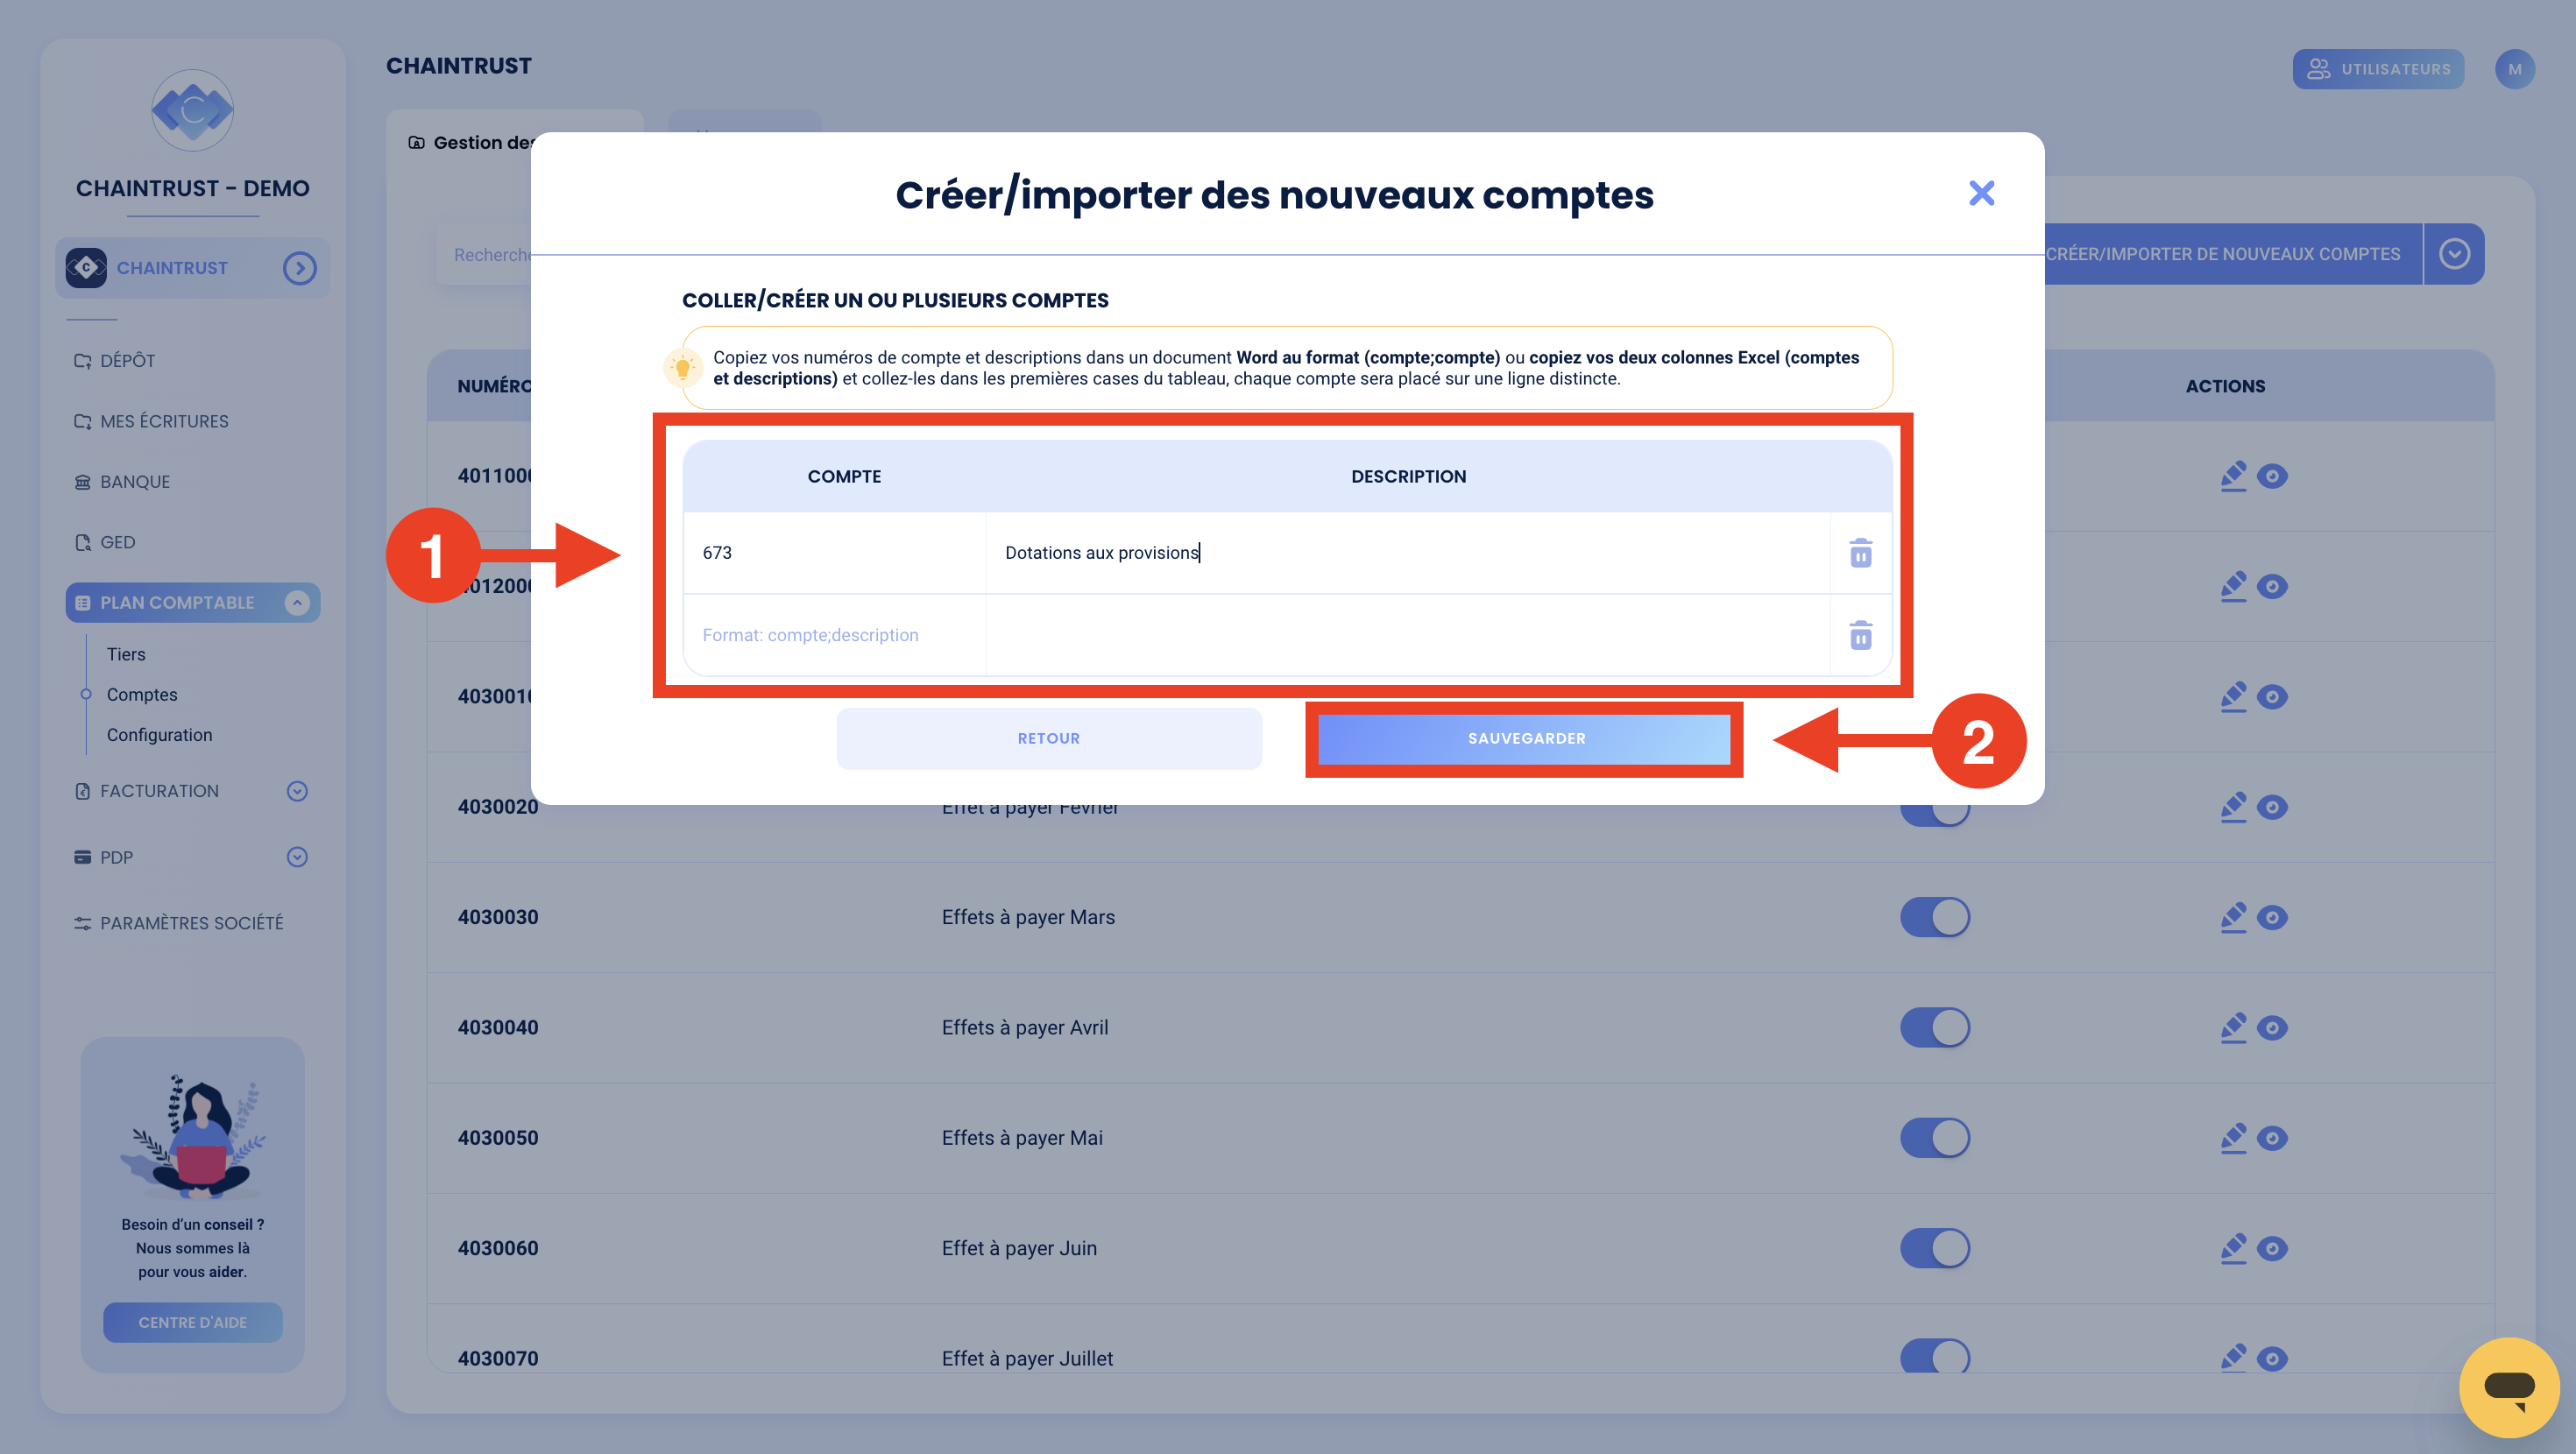2576x1454 pixels.
Task: Click the RETOUR button
Action: pos(1049,739)
